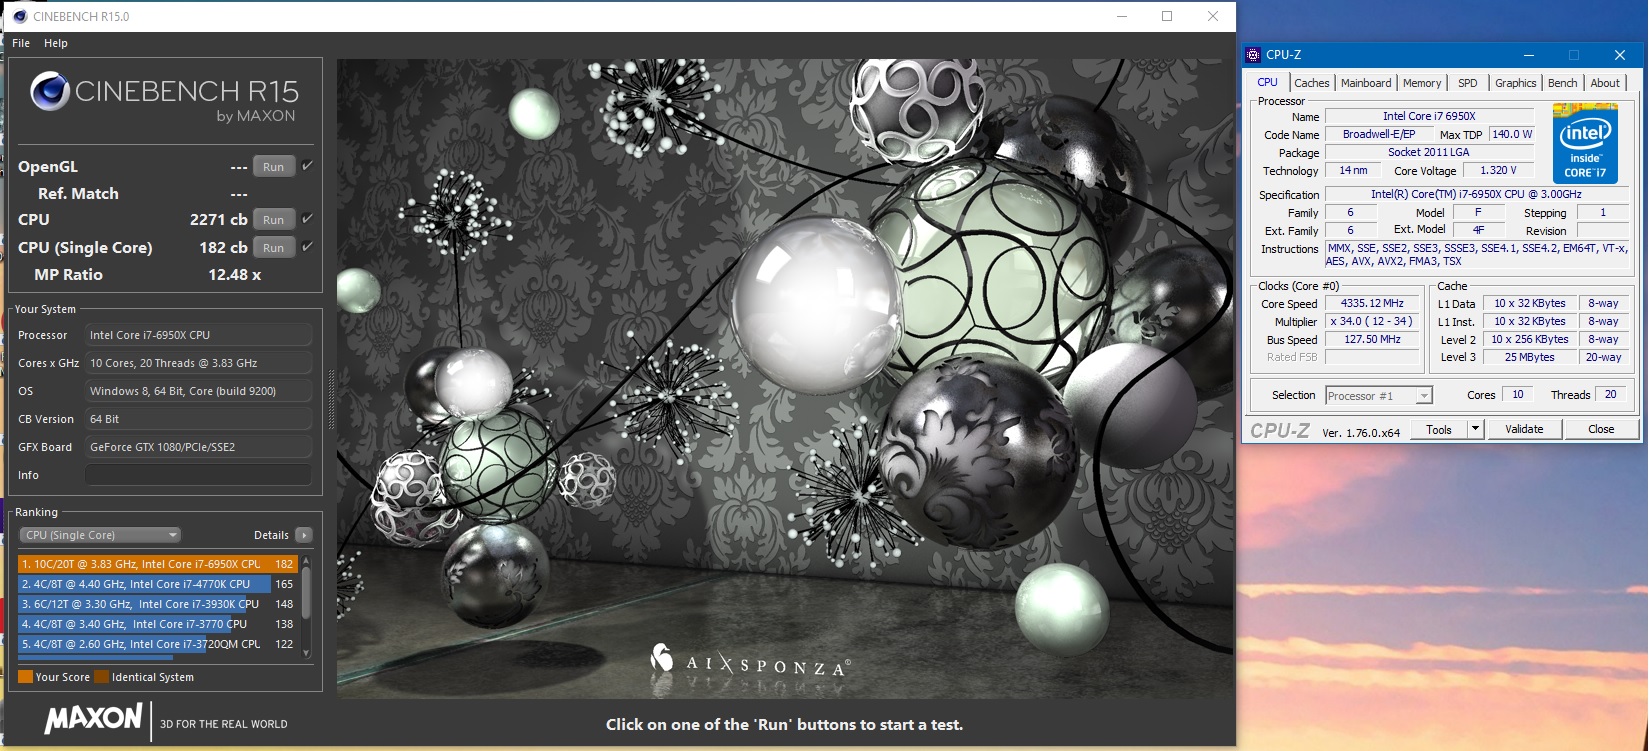Run the CPU (Single Core) benchmark

pos(274,248)
